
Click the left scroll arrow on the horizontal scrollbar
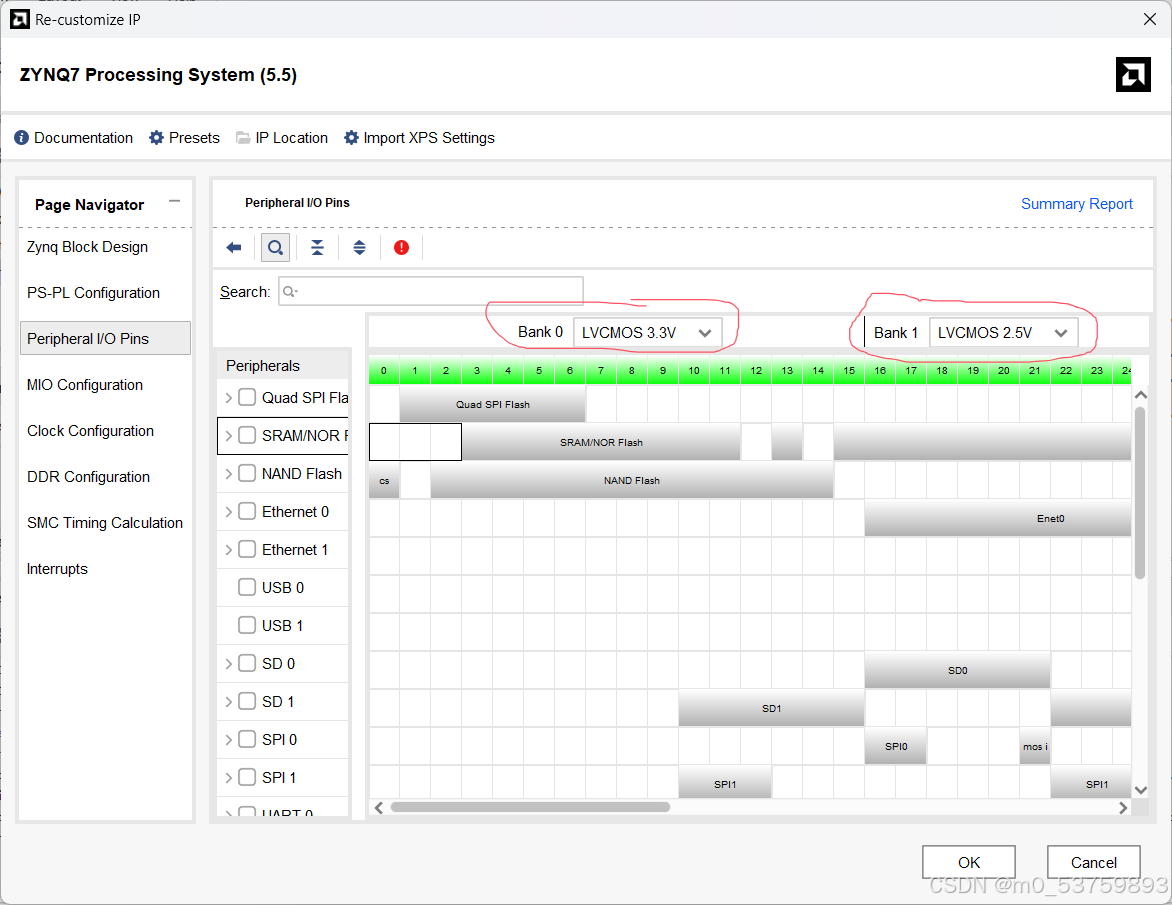(379, 808)
